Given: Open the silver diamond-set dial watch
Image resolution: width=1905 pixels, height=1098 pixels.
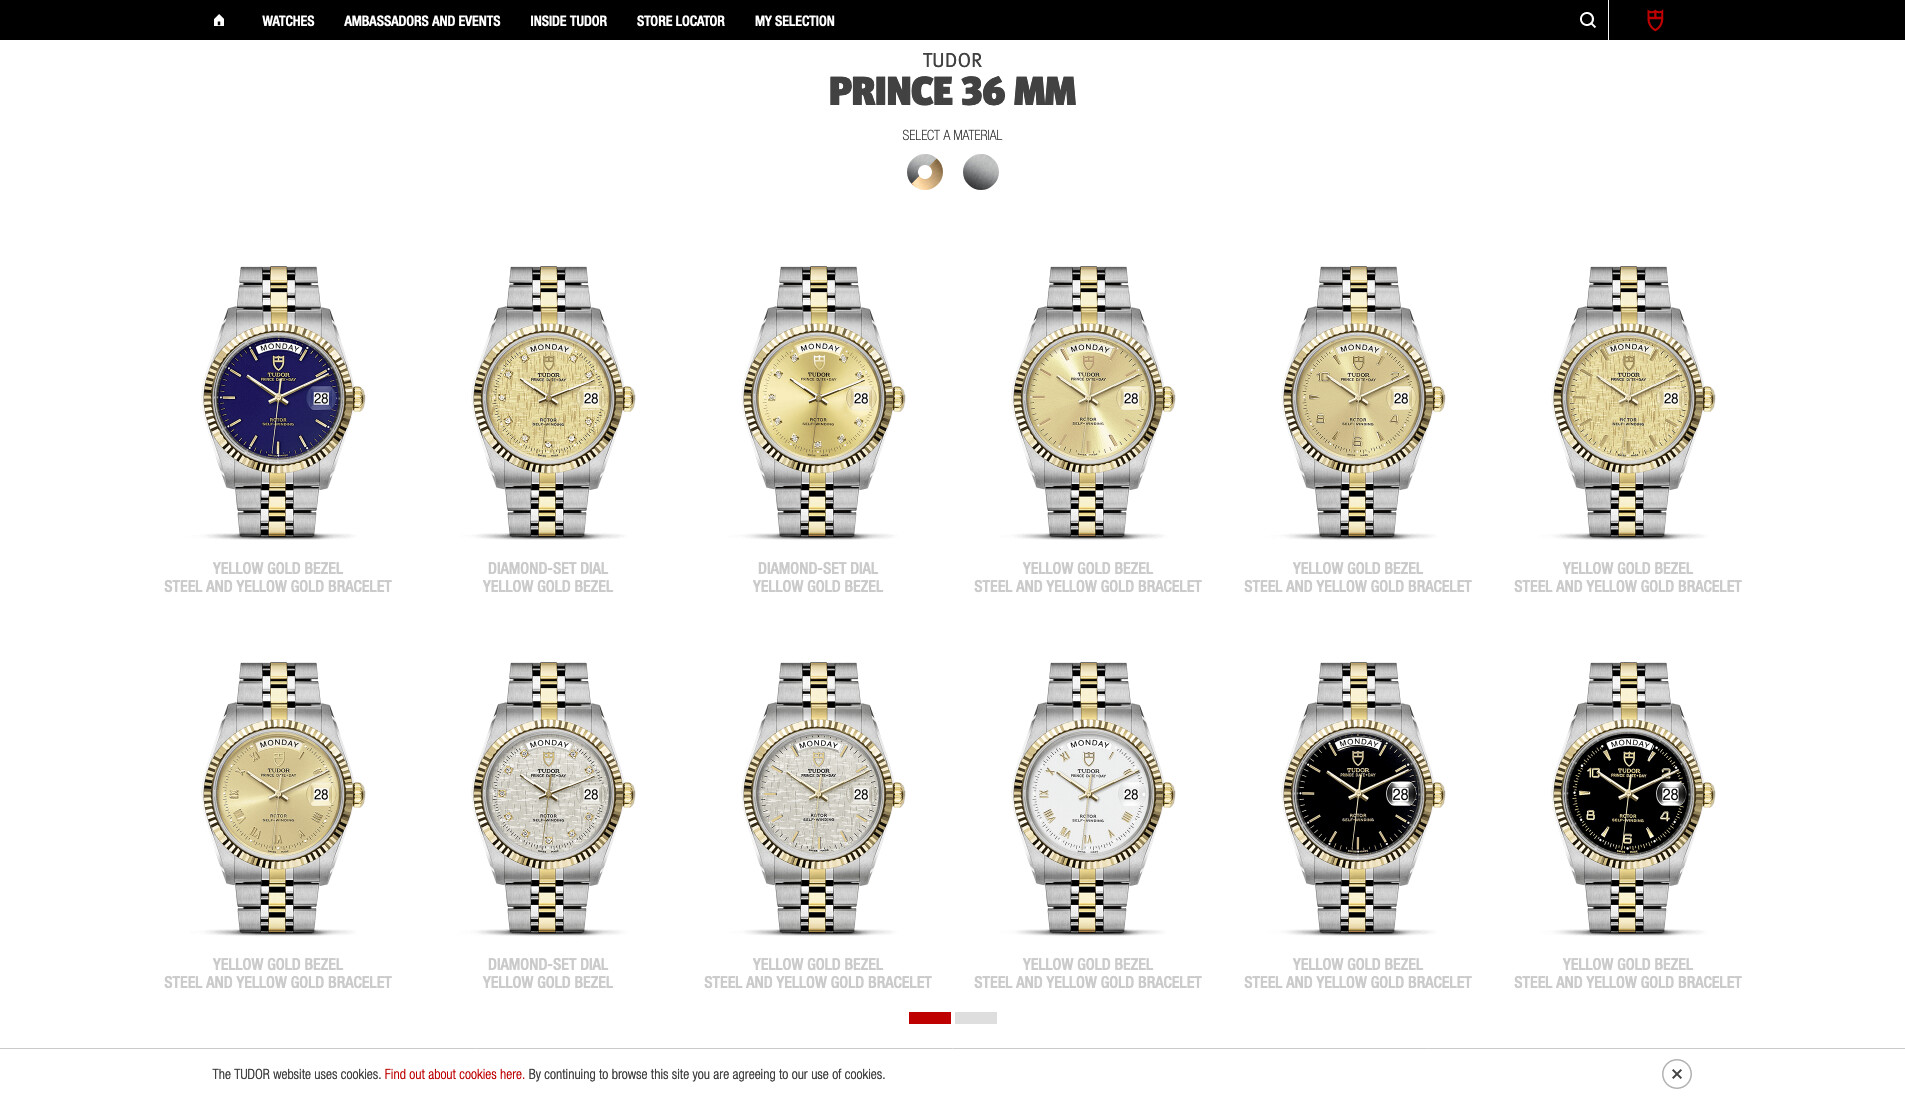Looking at the screenshot, I should (549, 798).
